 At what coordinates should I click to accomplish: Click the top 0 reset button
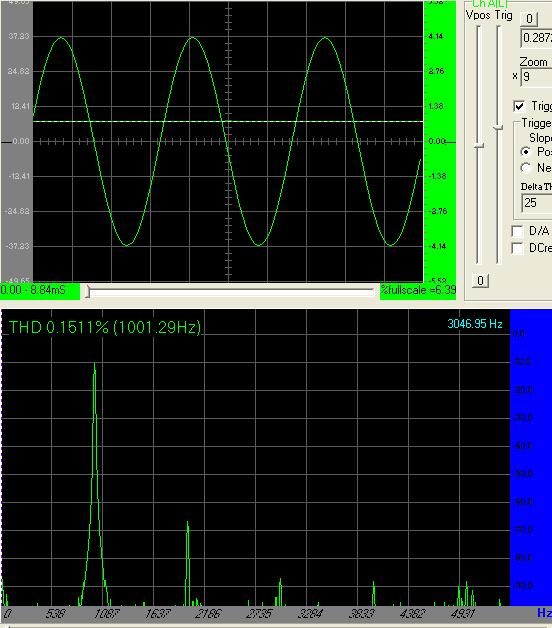[x=529, y=18]
